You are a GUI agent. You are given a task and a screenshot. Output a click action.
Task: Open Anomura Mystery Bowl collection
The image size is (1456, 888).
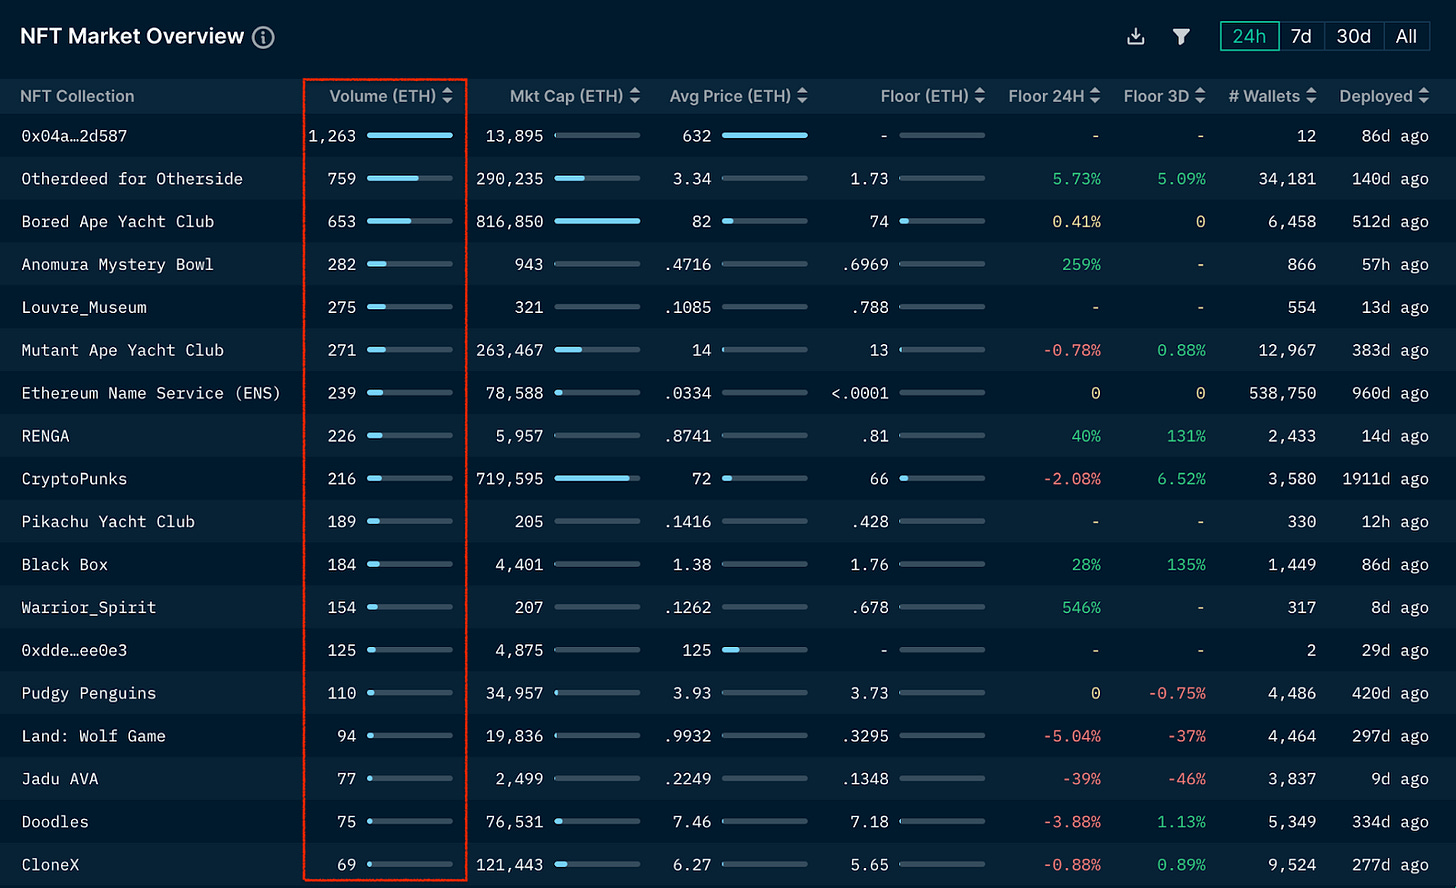pos(117,265)
